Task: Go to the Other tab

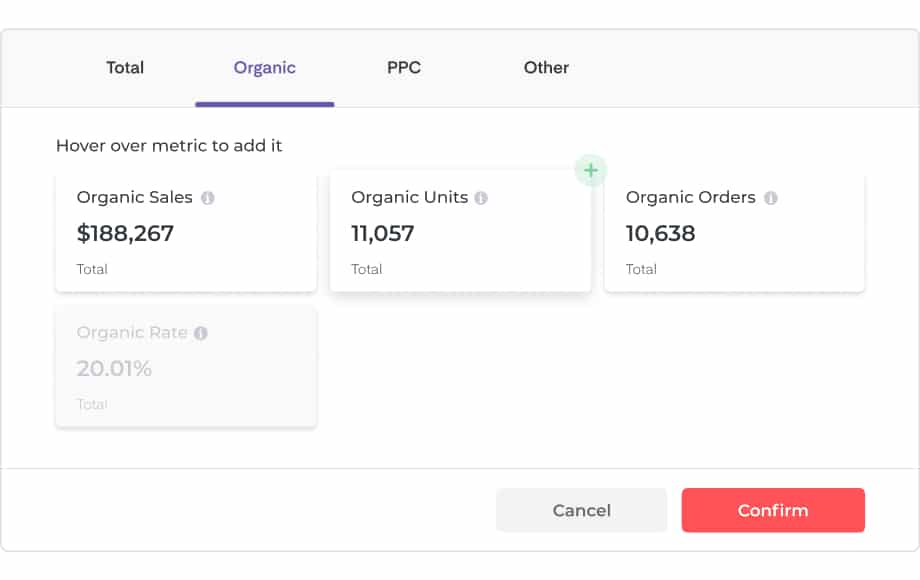Action: point(546,68)
